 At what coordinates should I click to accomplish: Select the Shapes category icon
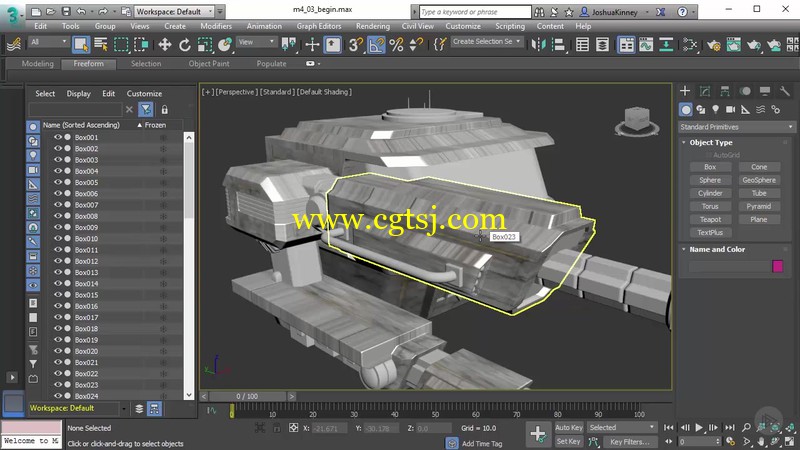pos(701,109)
